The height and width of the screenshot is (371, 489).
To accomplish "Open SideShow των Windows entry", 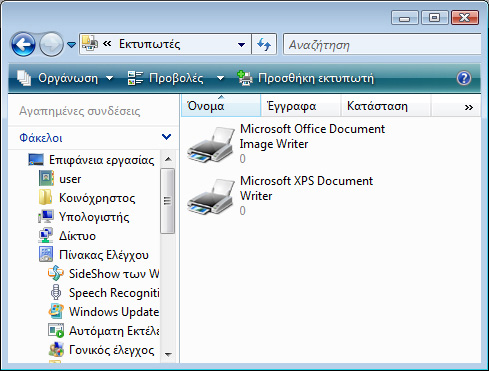I will click(114, 274).
